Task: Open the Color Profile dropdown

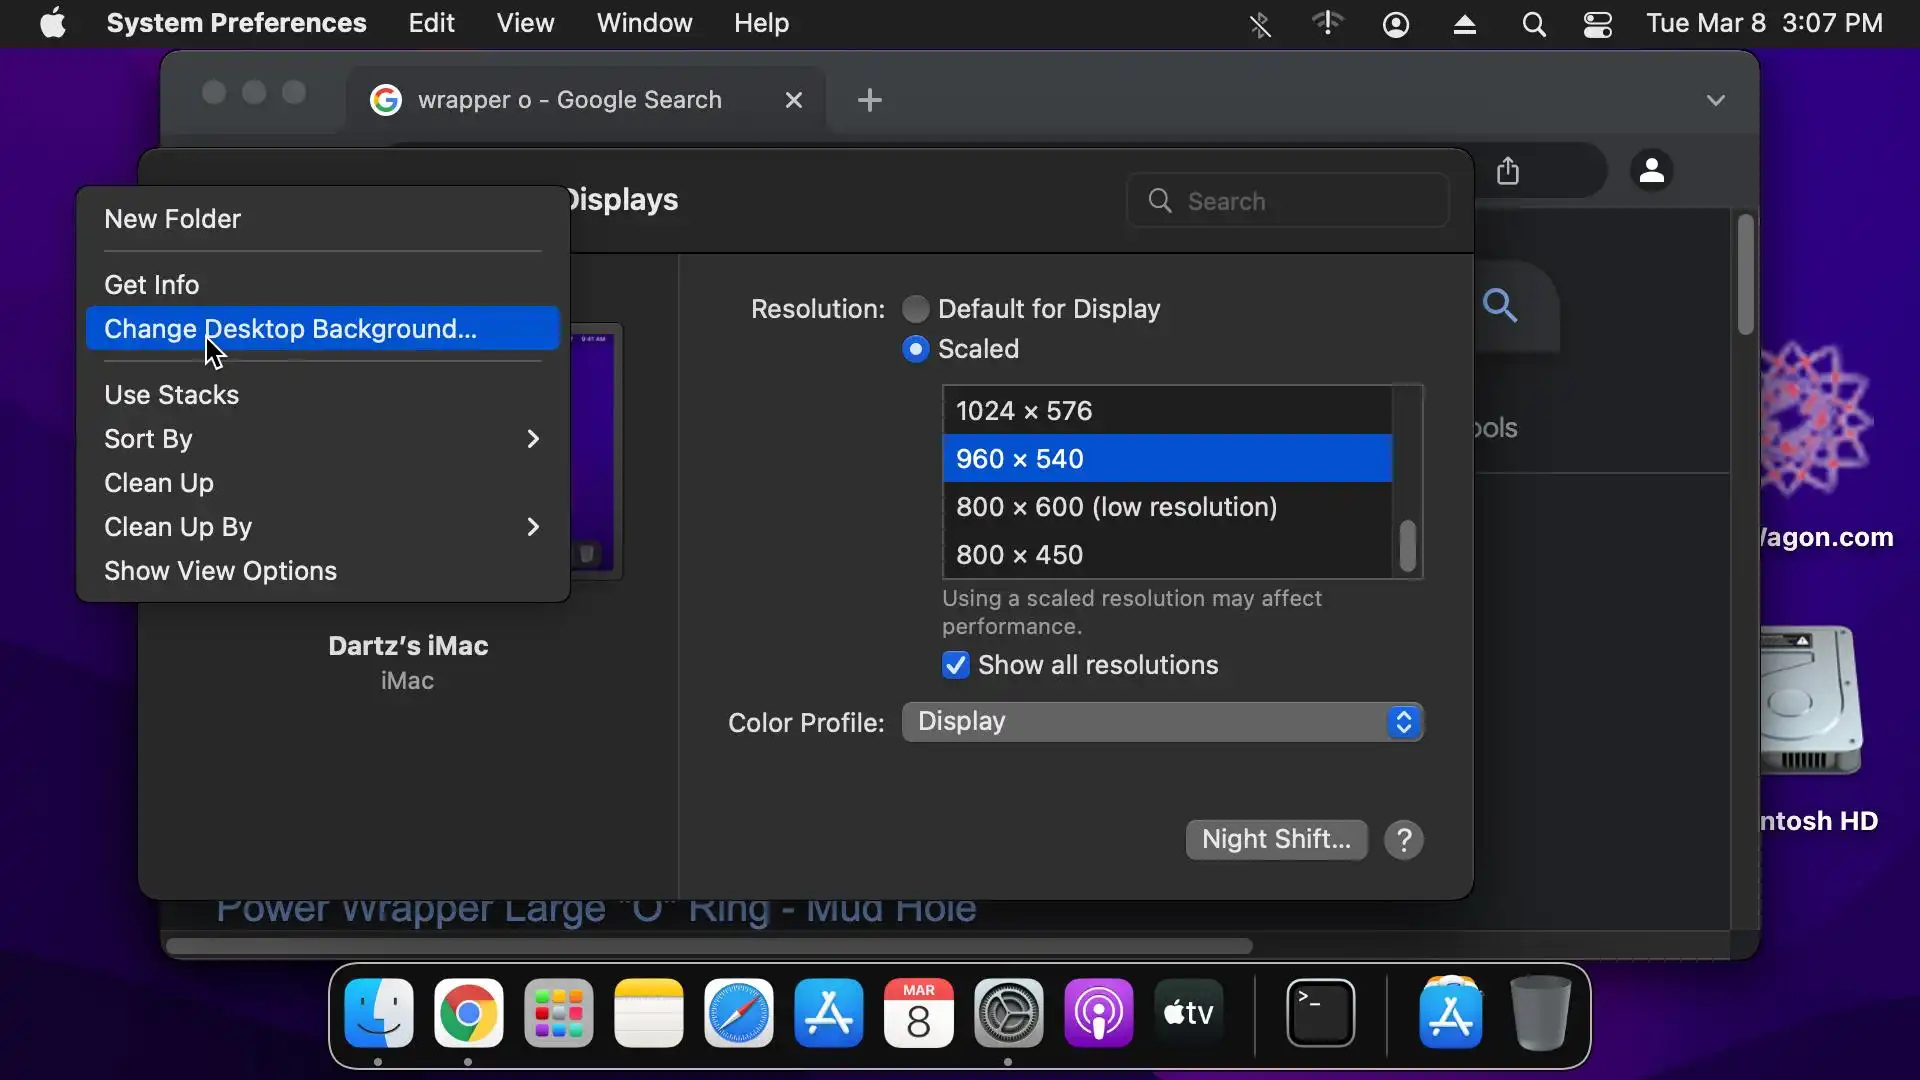Action: (1161, 722)
